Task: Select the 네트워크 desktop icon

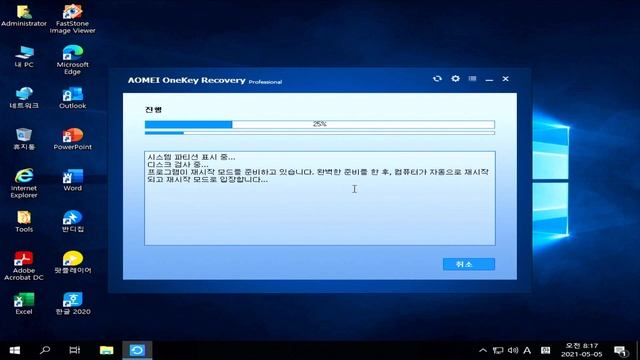Action: tap(24, 98)
